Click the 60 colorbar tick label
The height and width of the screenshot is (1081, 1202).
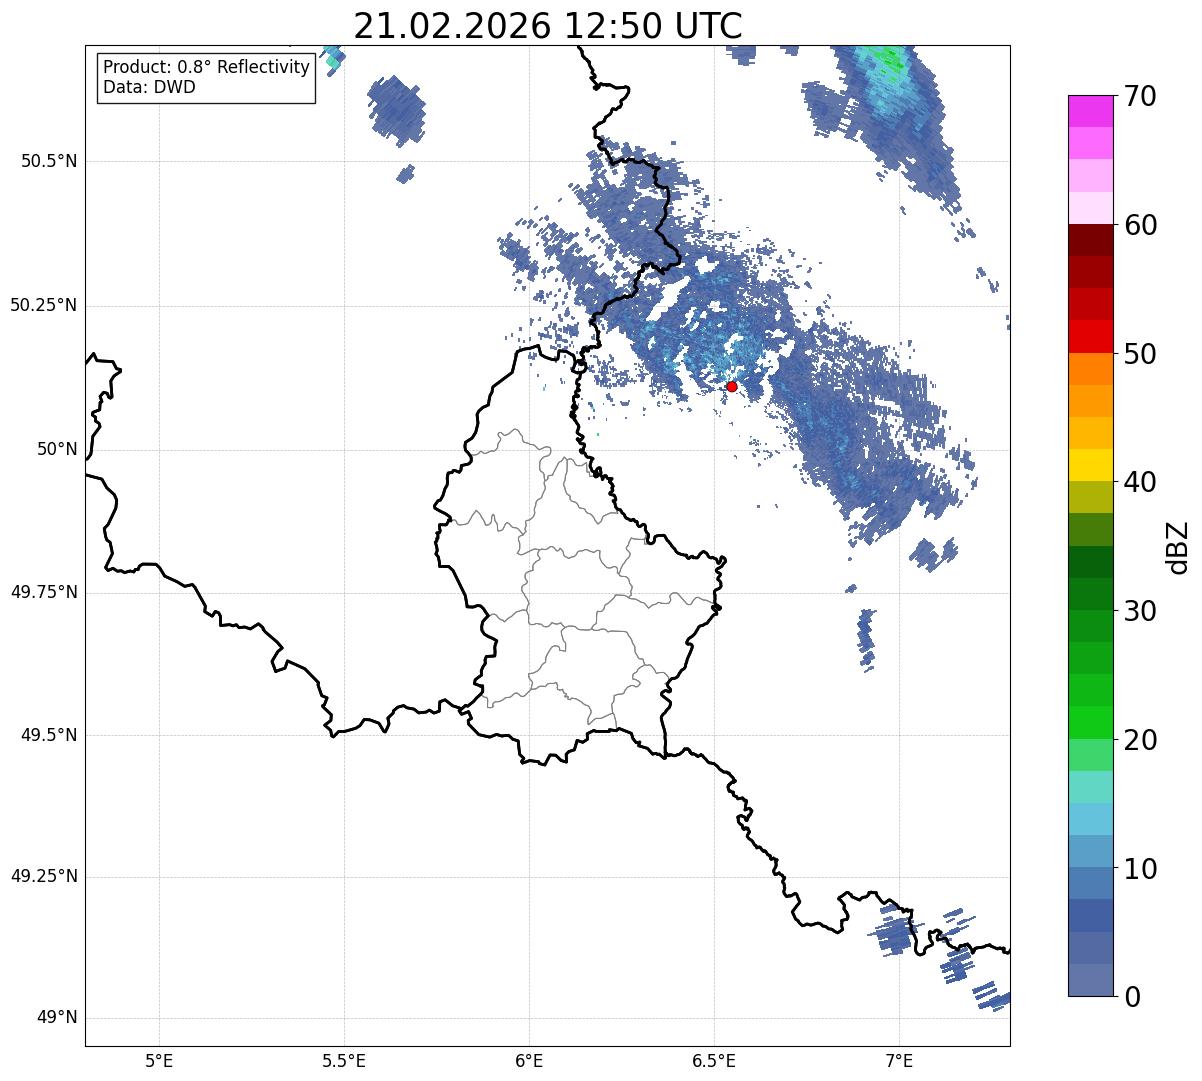pyautogui.click(x=1140, y=226)
